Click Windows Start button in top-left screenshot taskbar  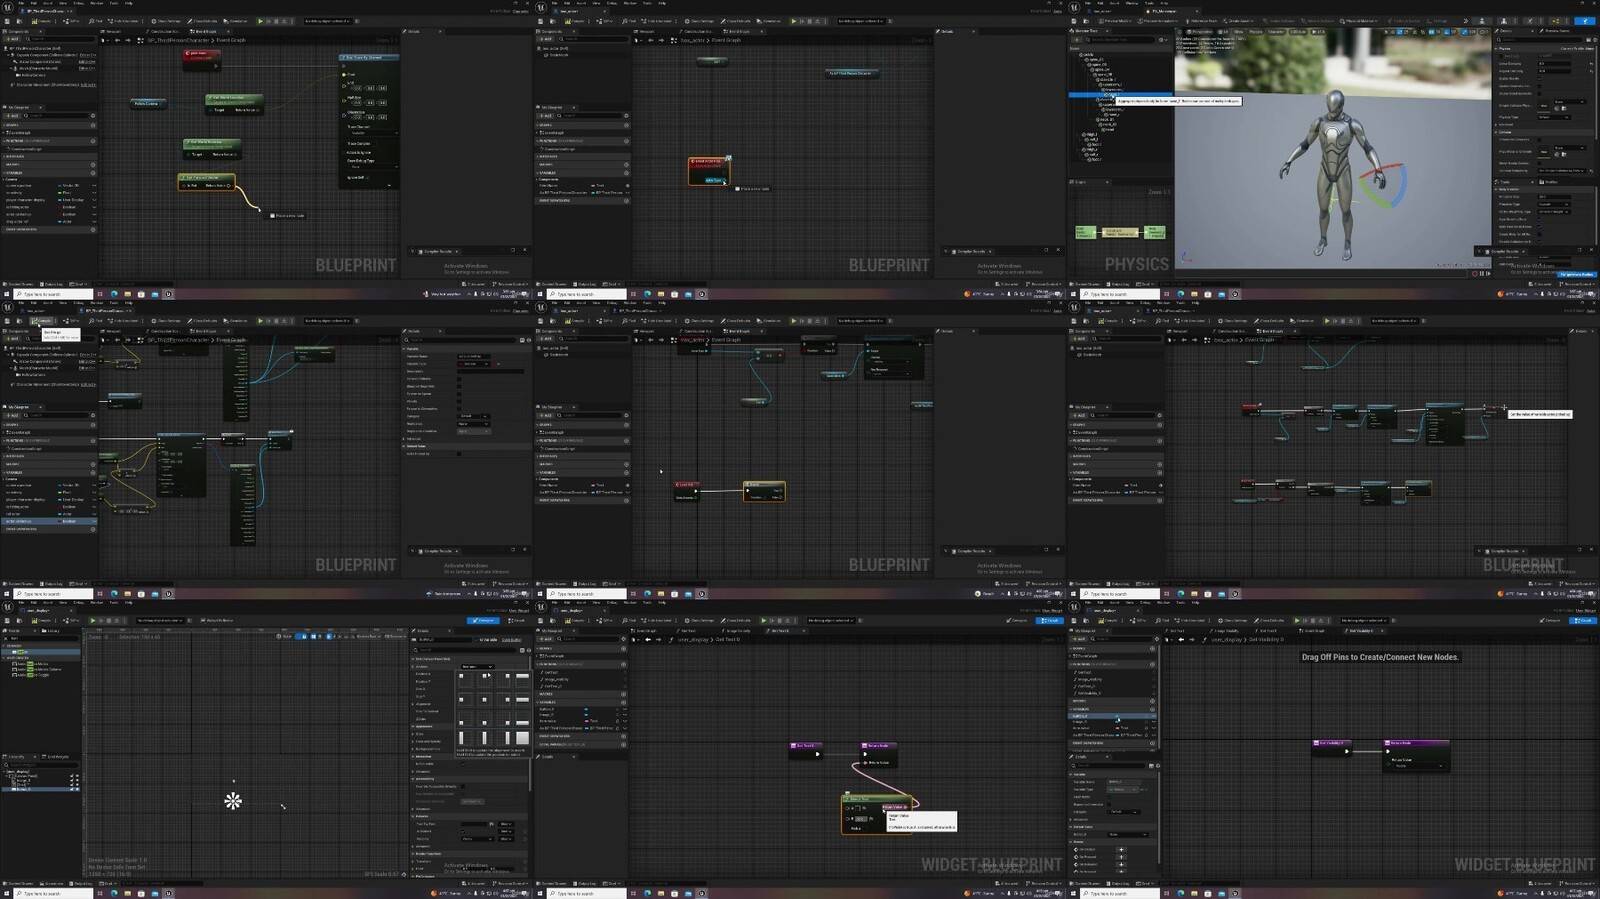coord(6,294)
